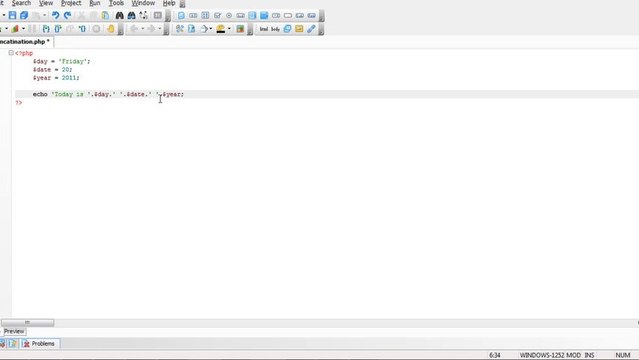Screen dimensions: 639x360
Task: Open the Help menu
Action: pos(169,3)
